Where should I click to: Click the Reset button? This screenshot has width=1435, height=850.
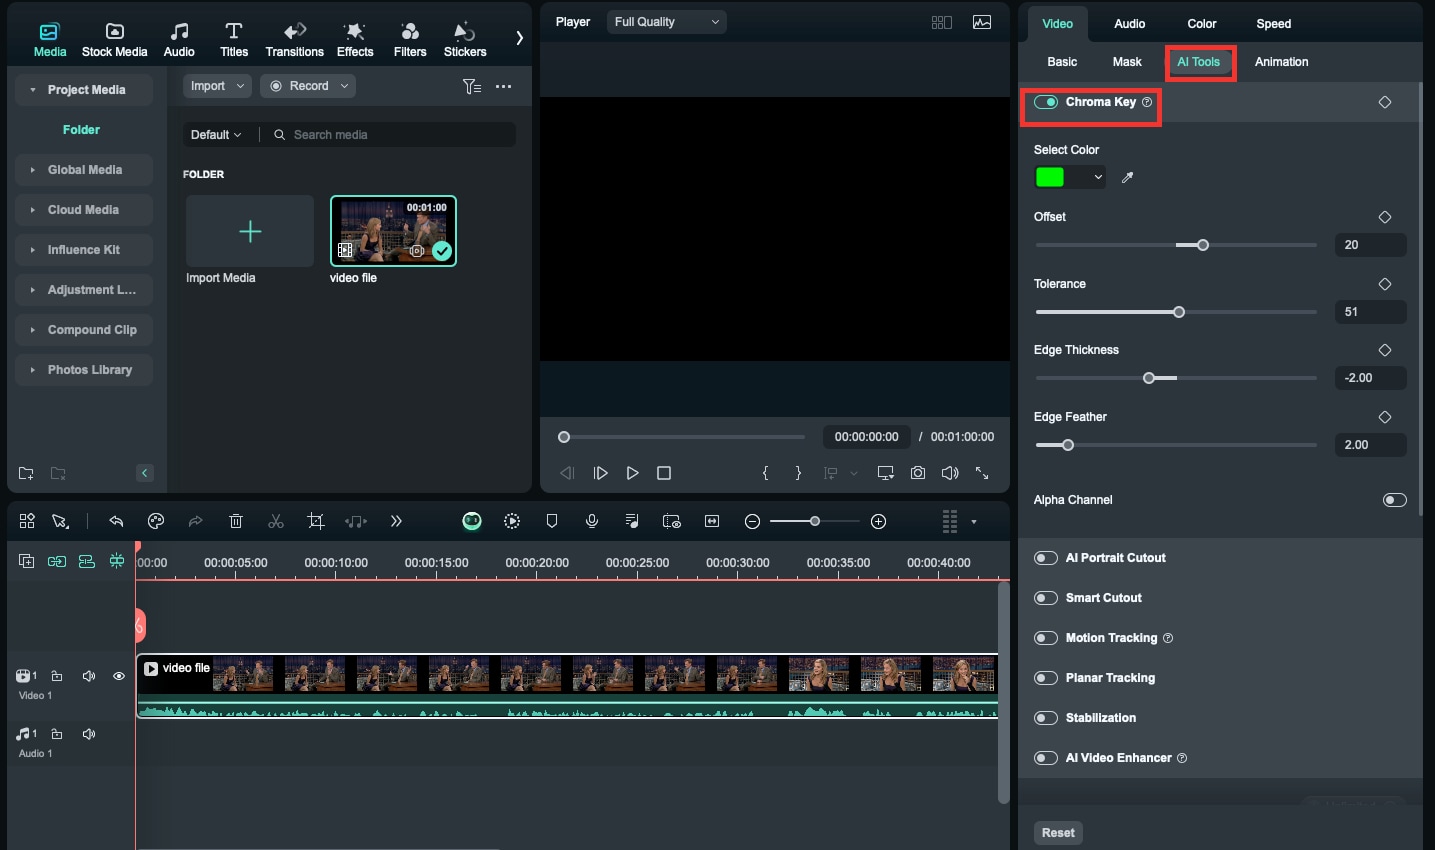pyautogui.click(x=1058, y=833)
